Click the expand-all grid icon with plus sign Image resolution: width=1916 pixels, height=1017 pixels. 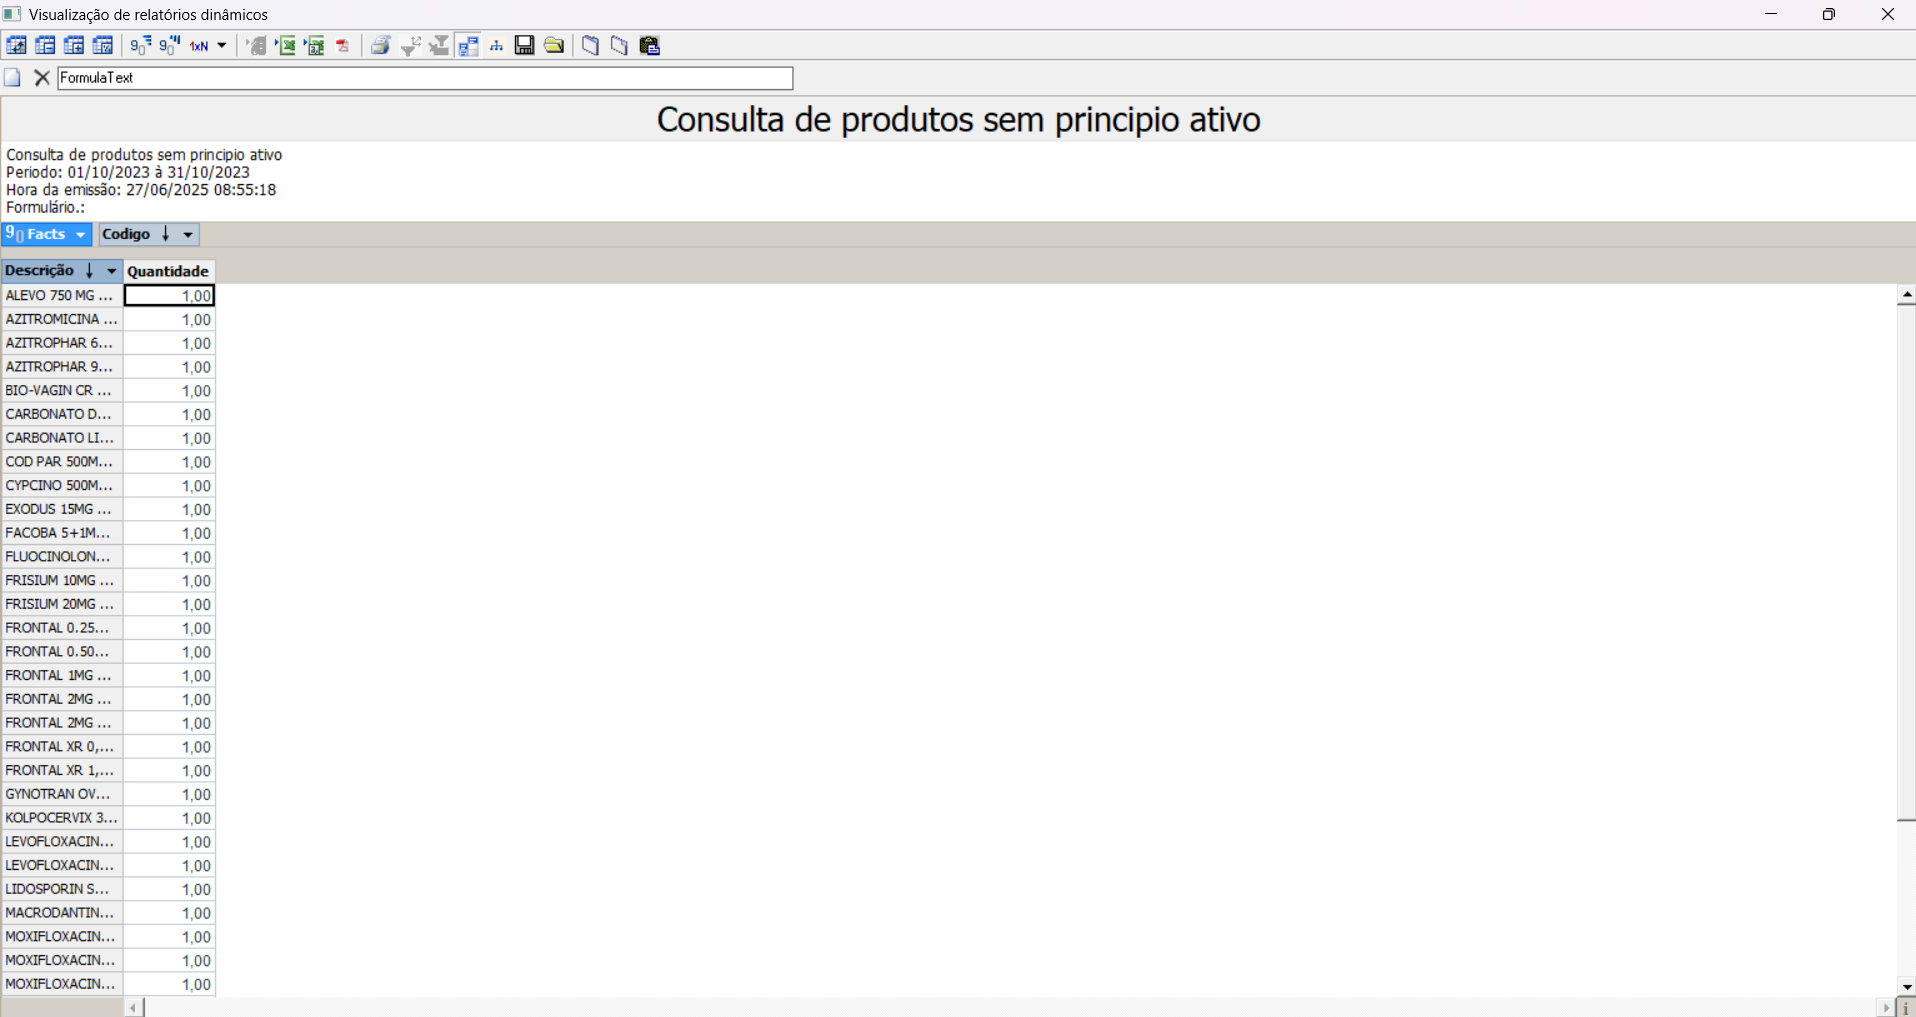coord(74,45)
